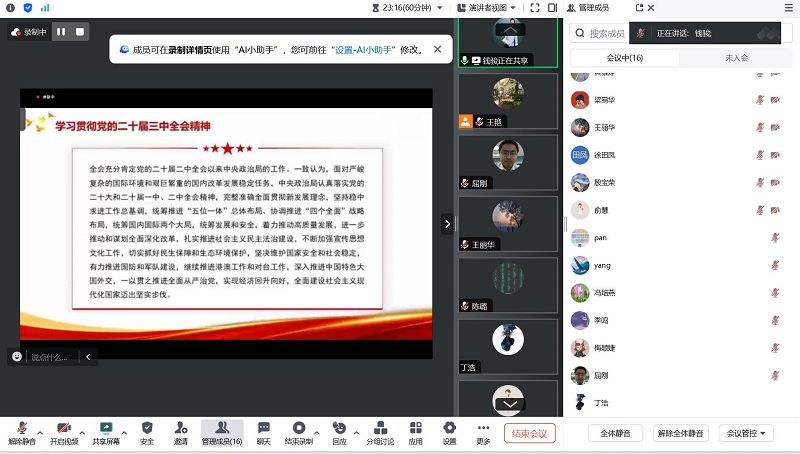800x454 pixels.
Task: Expand reactions arrow beside 回应
Action: click(x=356, y=433)
